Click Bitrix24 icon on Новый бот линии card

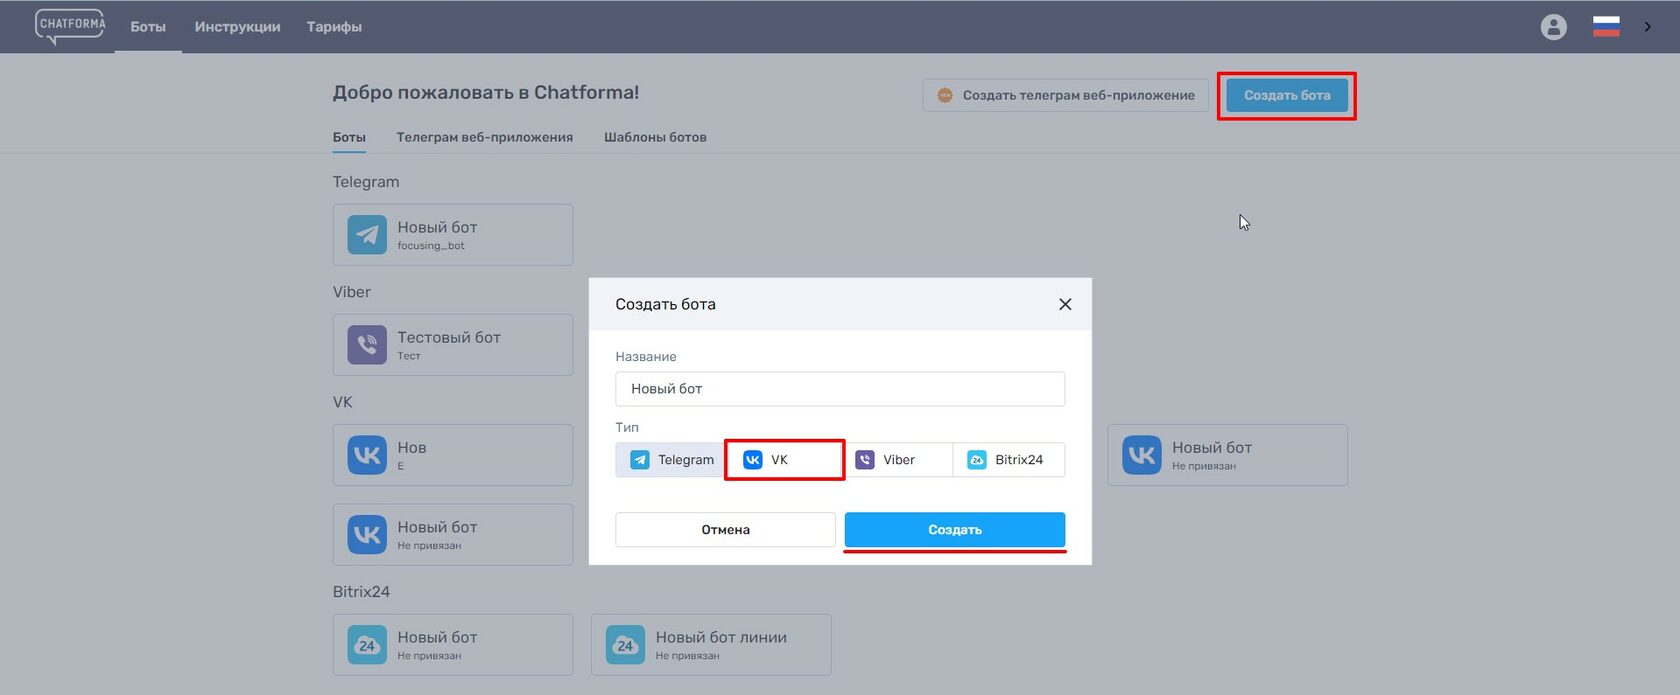tap(625, 645)
